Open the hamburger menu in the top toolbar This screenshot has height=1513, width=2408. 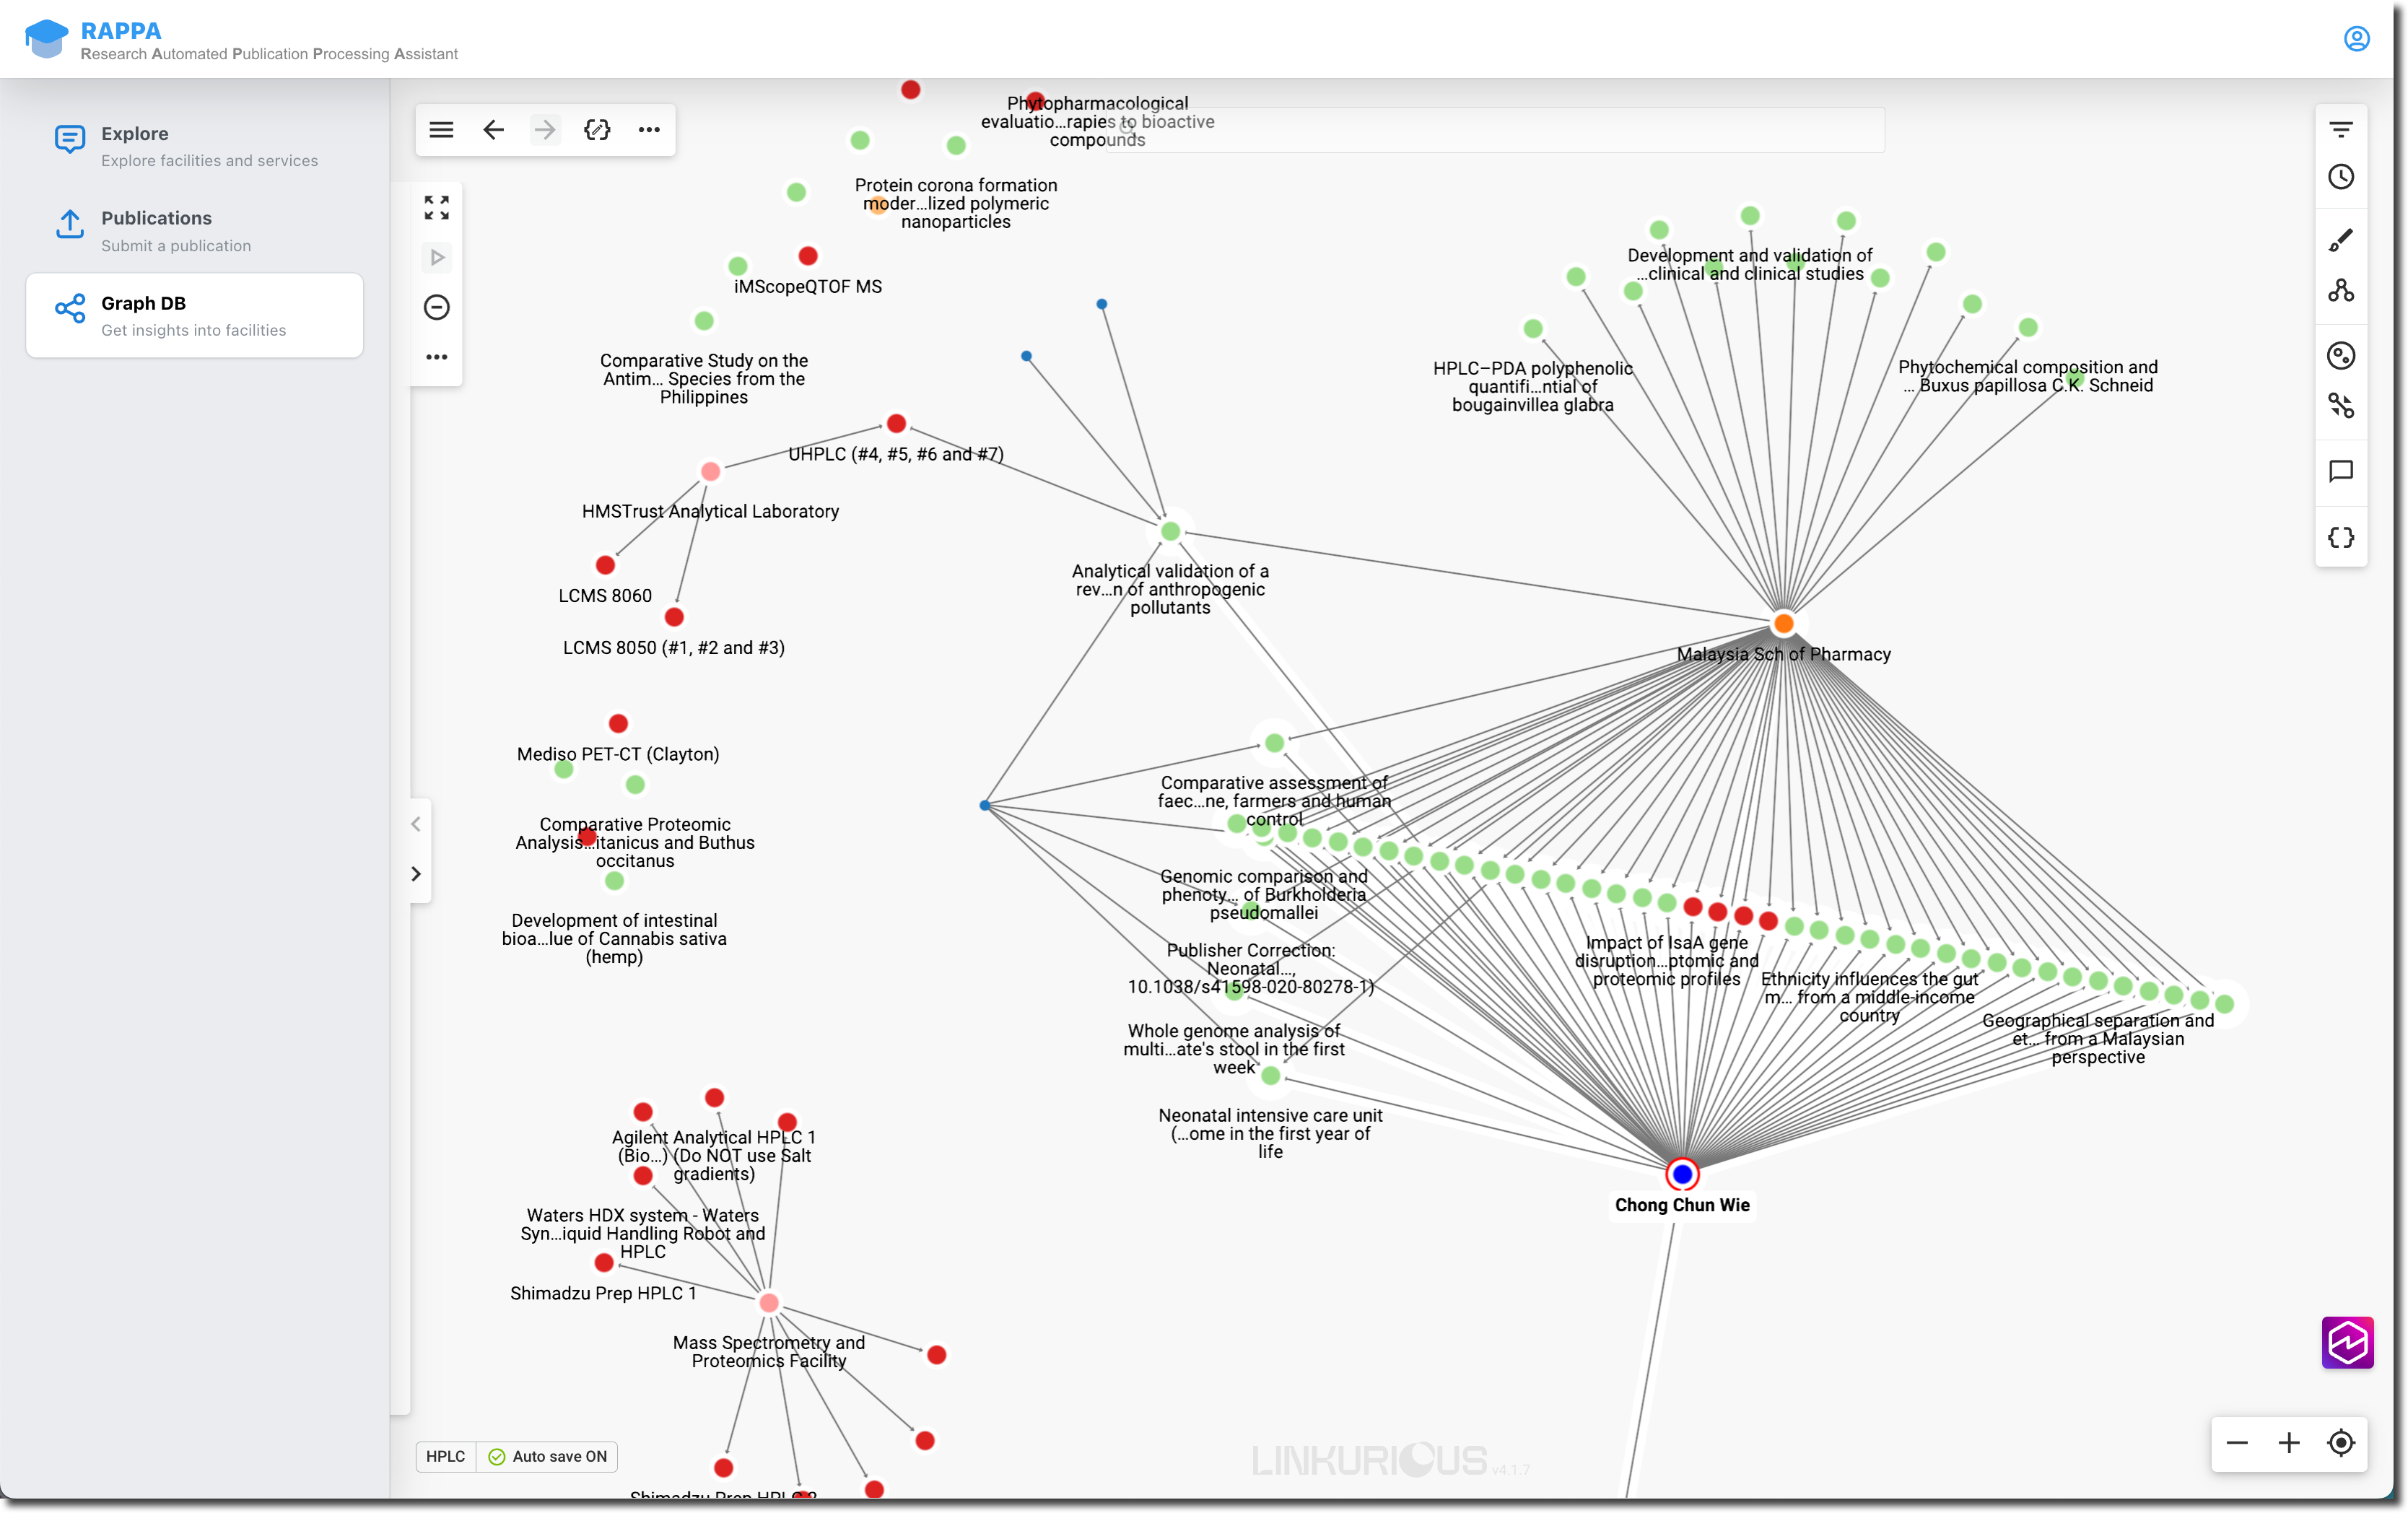click(440, 129)
